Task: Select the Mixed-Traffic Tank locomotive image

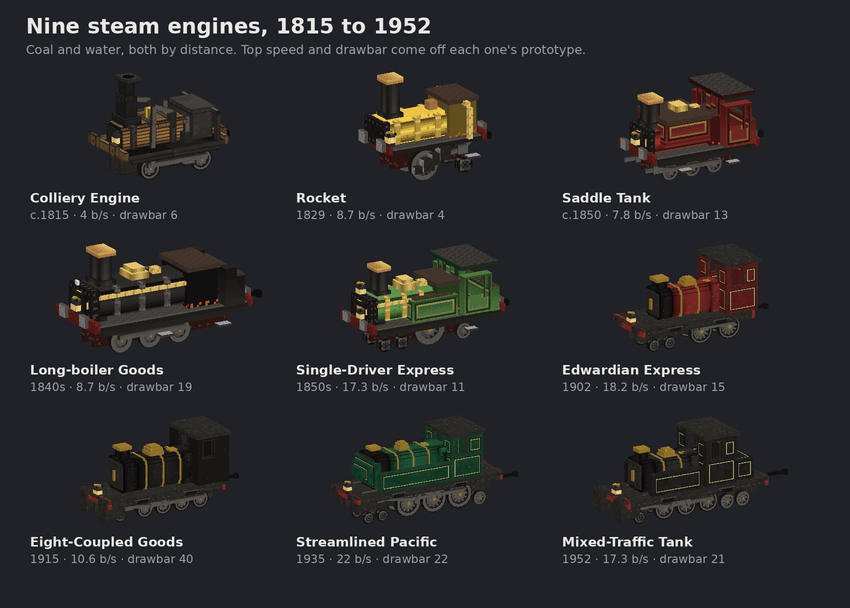Action: tap(691, 469)
